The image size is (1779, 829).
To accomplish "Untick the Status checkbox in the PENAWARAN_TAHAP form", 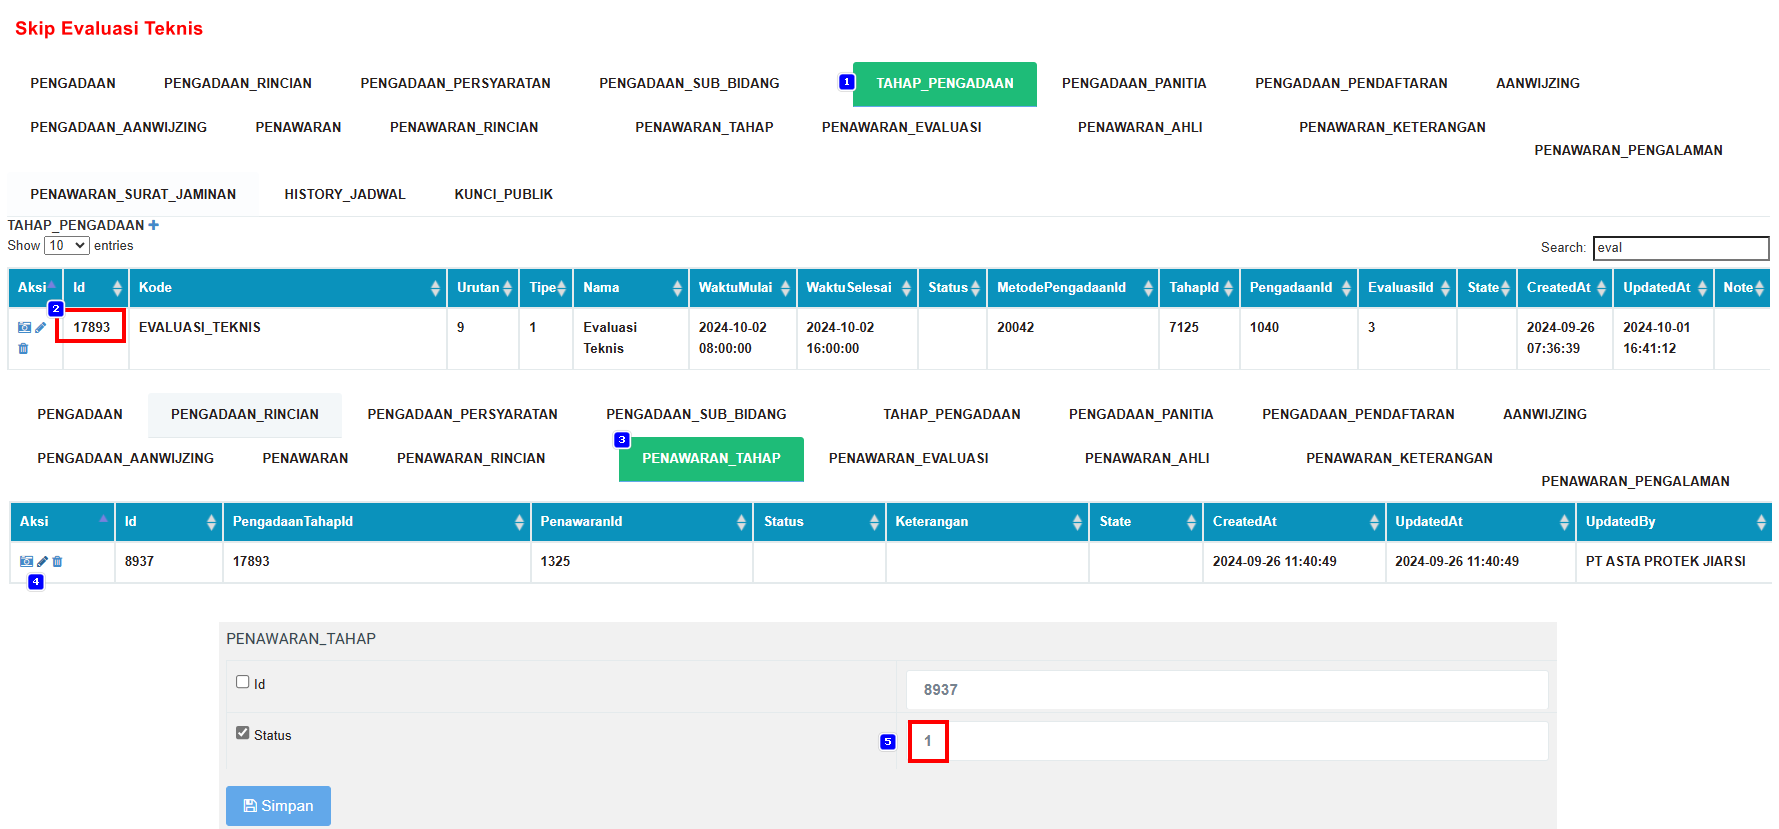I will point(243,733).
